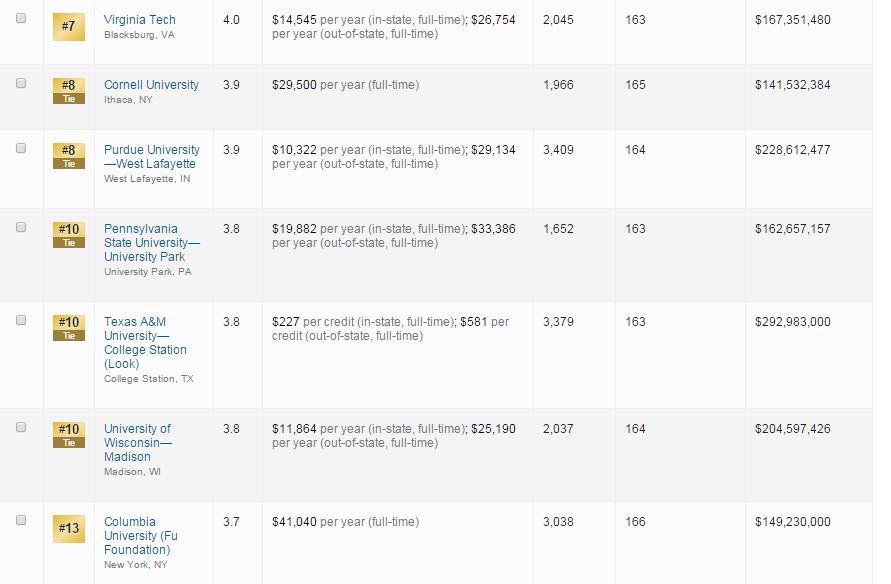Image resolution: width=891 pixels, height=584 pixels.
Task: Check the Virginia Tech compare checkbox
Action: click(x=21, y=18)
